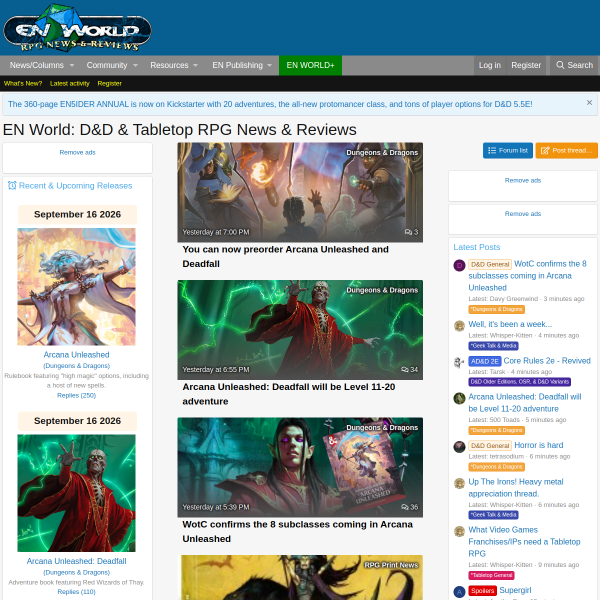Go to the EN WORLD+ tab
600x600 pixels.
pos(310,65)
